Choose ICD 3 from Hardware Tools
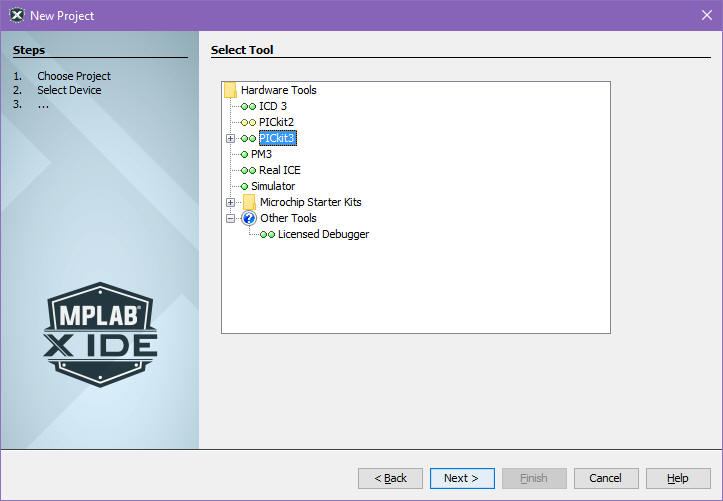This screenshot has height=501, width=723. coord(273,106)
